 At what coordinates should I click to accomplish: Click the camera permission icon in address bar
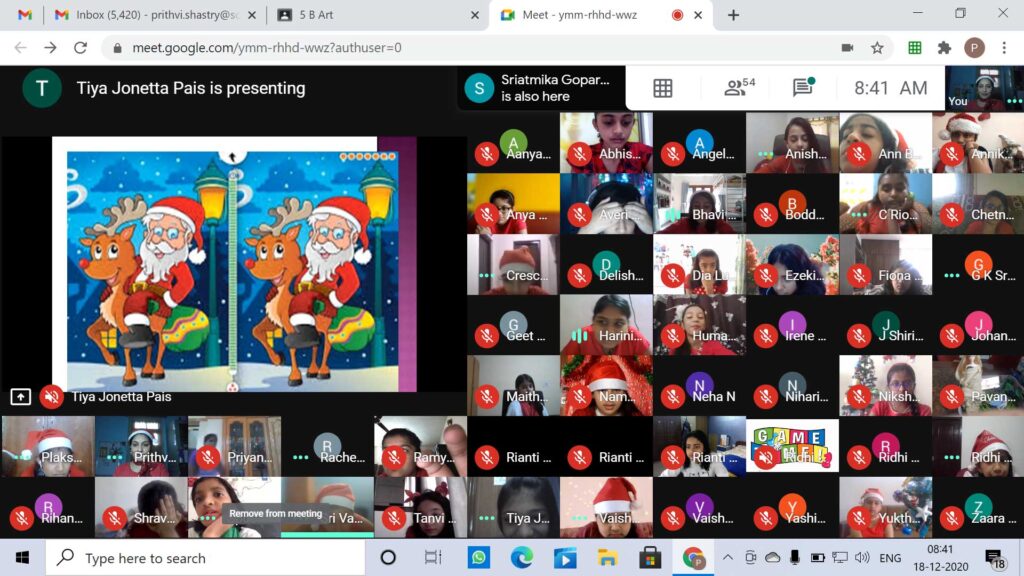coord(847,48)
